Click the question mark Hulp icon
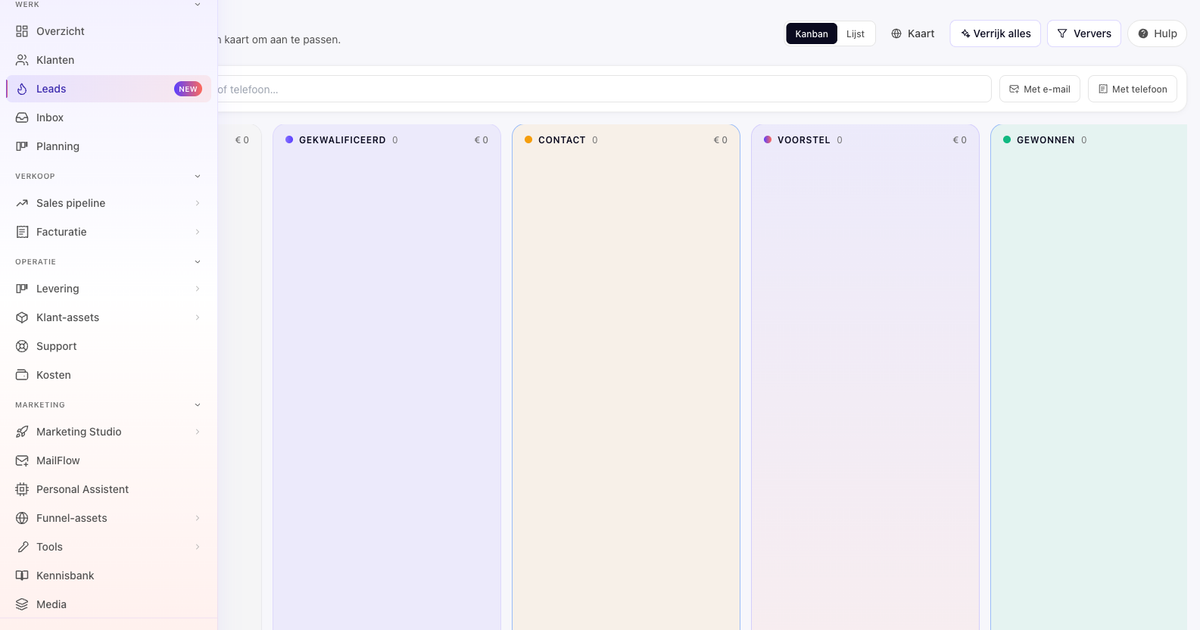Screen dimensions: 1200x630 coord(1143,34)
